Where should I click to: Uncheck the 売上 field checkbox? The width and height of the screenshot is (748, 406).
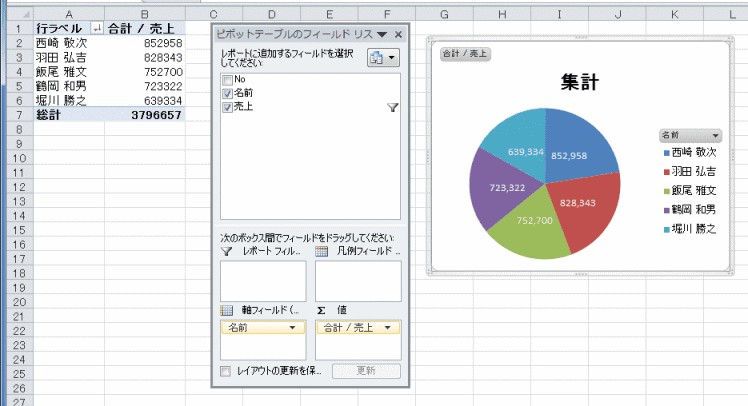tap(228, 107)
